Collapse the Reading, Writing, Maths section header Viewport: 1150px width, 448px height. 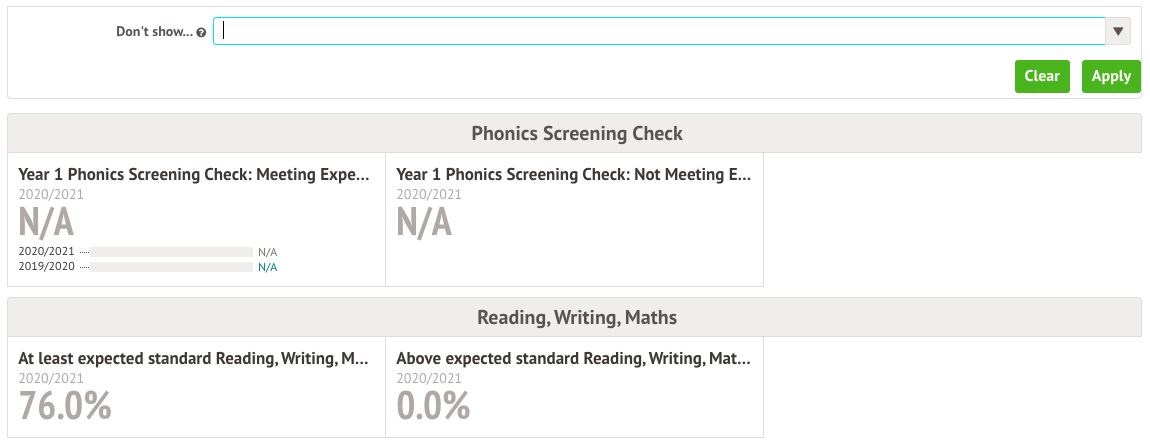(x=574, y=317)
